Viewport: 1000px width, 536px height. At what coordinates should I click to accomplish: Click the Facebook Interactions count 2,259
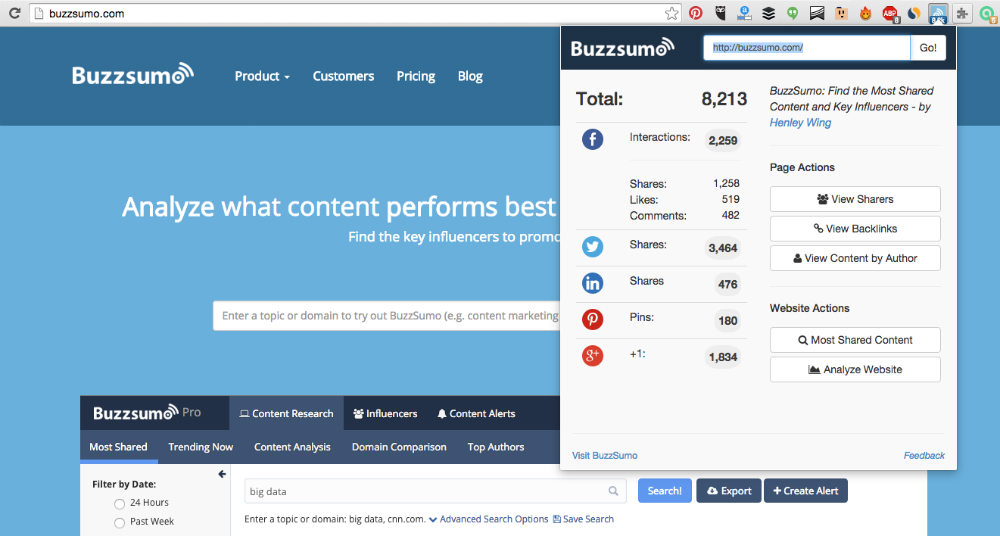723,140
